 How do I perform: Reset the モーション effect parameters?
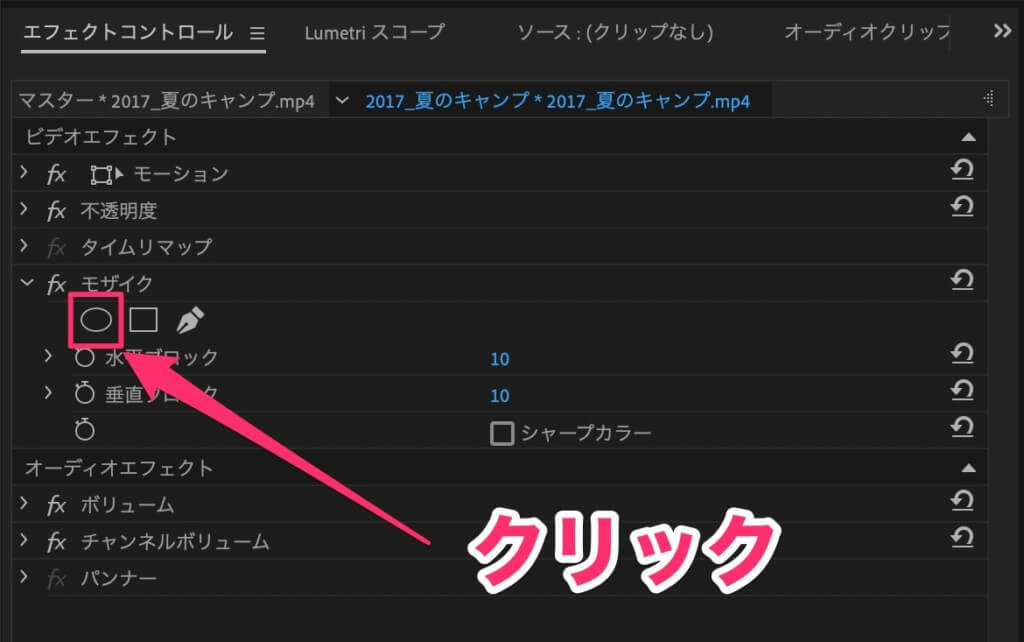(x=961, y=172)
